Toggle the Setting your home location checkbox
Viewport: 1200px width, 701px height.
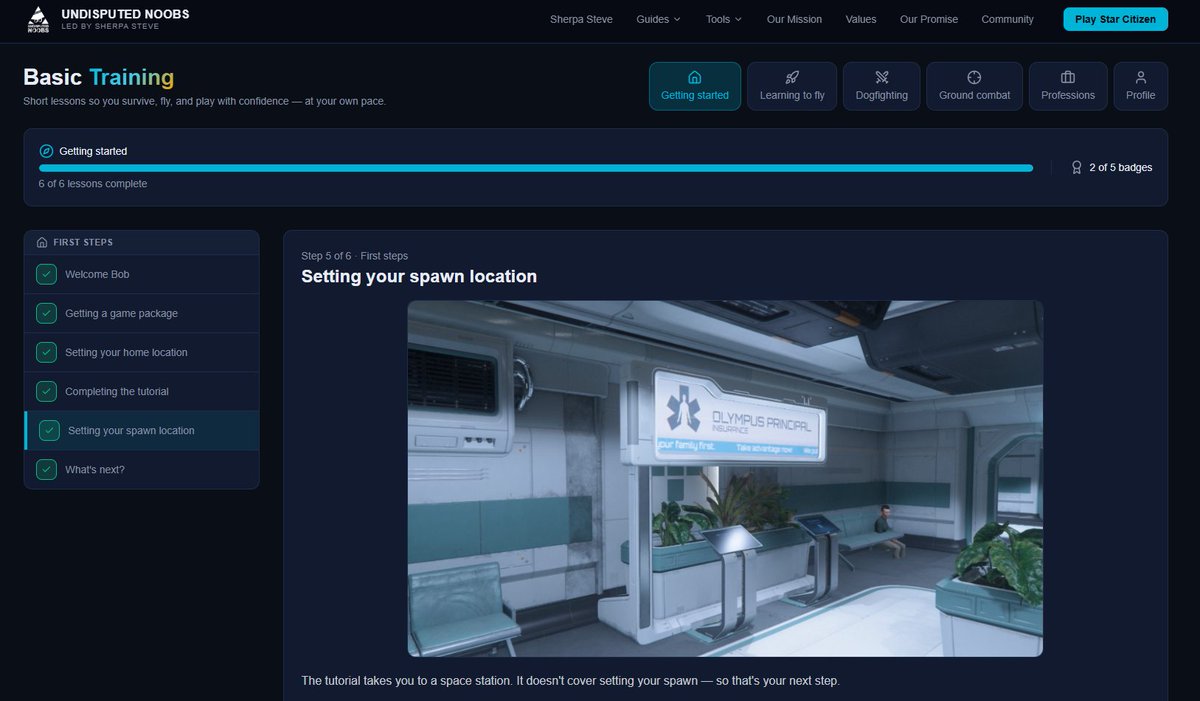coord(46,352)
